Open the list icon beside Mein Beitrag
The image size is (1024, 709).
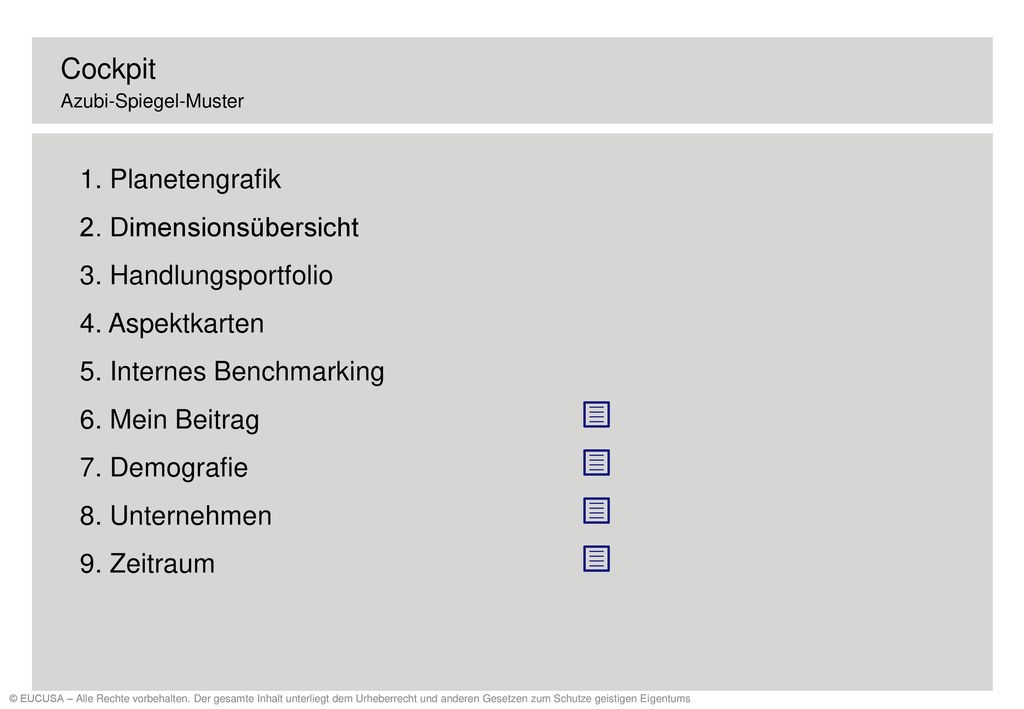pos(596,415)
